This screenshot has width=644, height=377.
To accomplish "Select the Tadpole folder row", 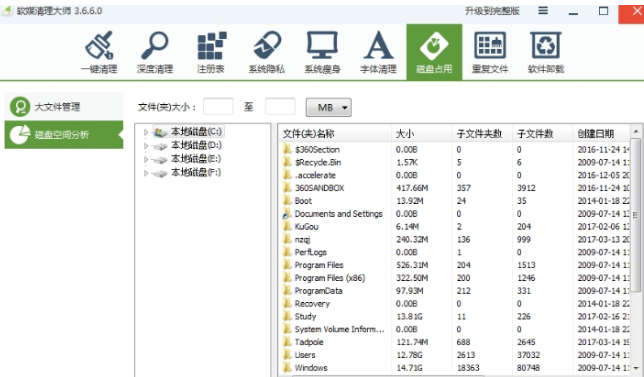I will point(455,342).
